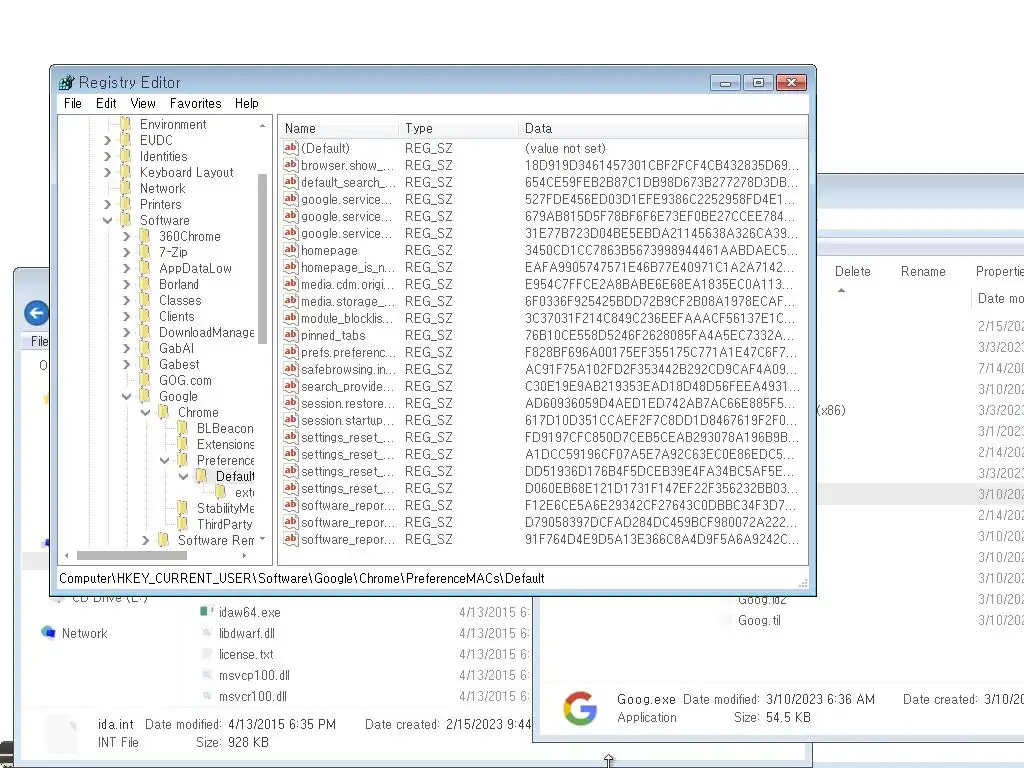Image resolution: width=1024 pixels, height=768 pixels.
Task: Open the Edit menu in Registry Editor
Action: pyautogui.click(x=106, y=103)
